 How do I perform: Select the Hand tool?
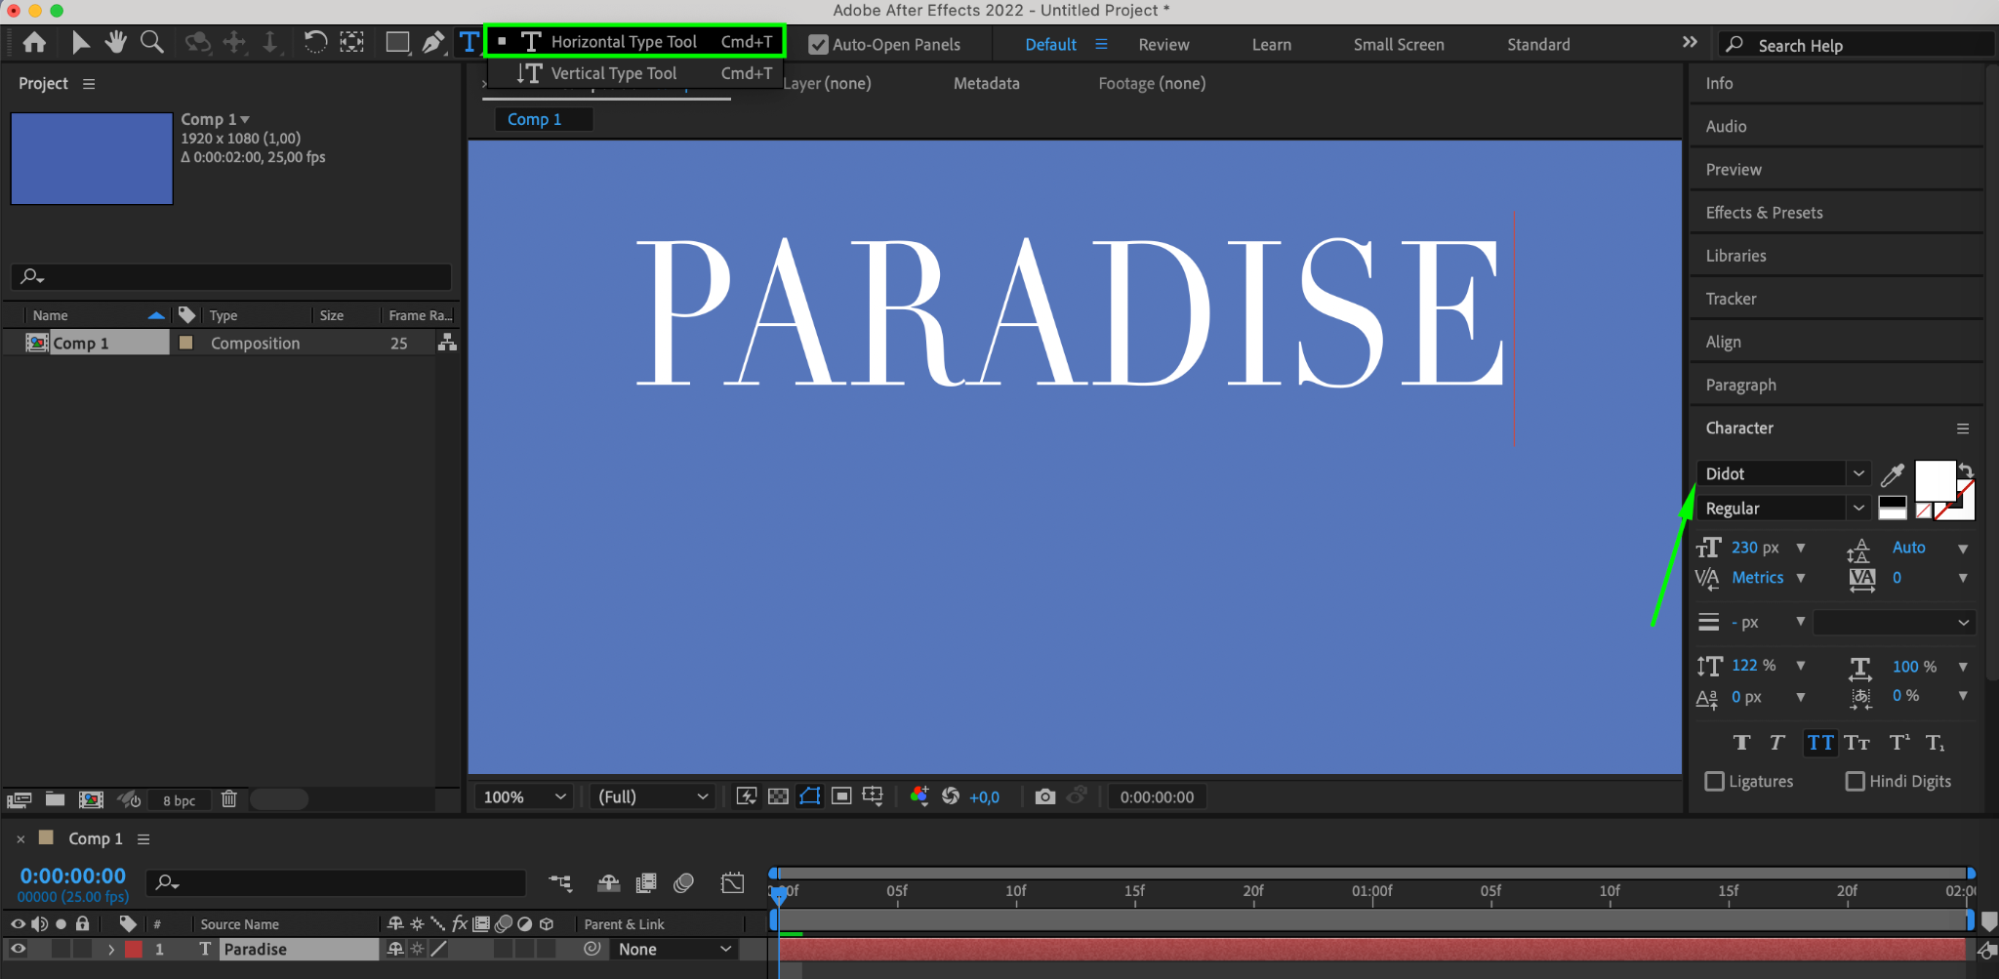(x=116, y=43)
